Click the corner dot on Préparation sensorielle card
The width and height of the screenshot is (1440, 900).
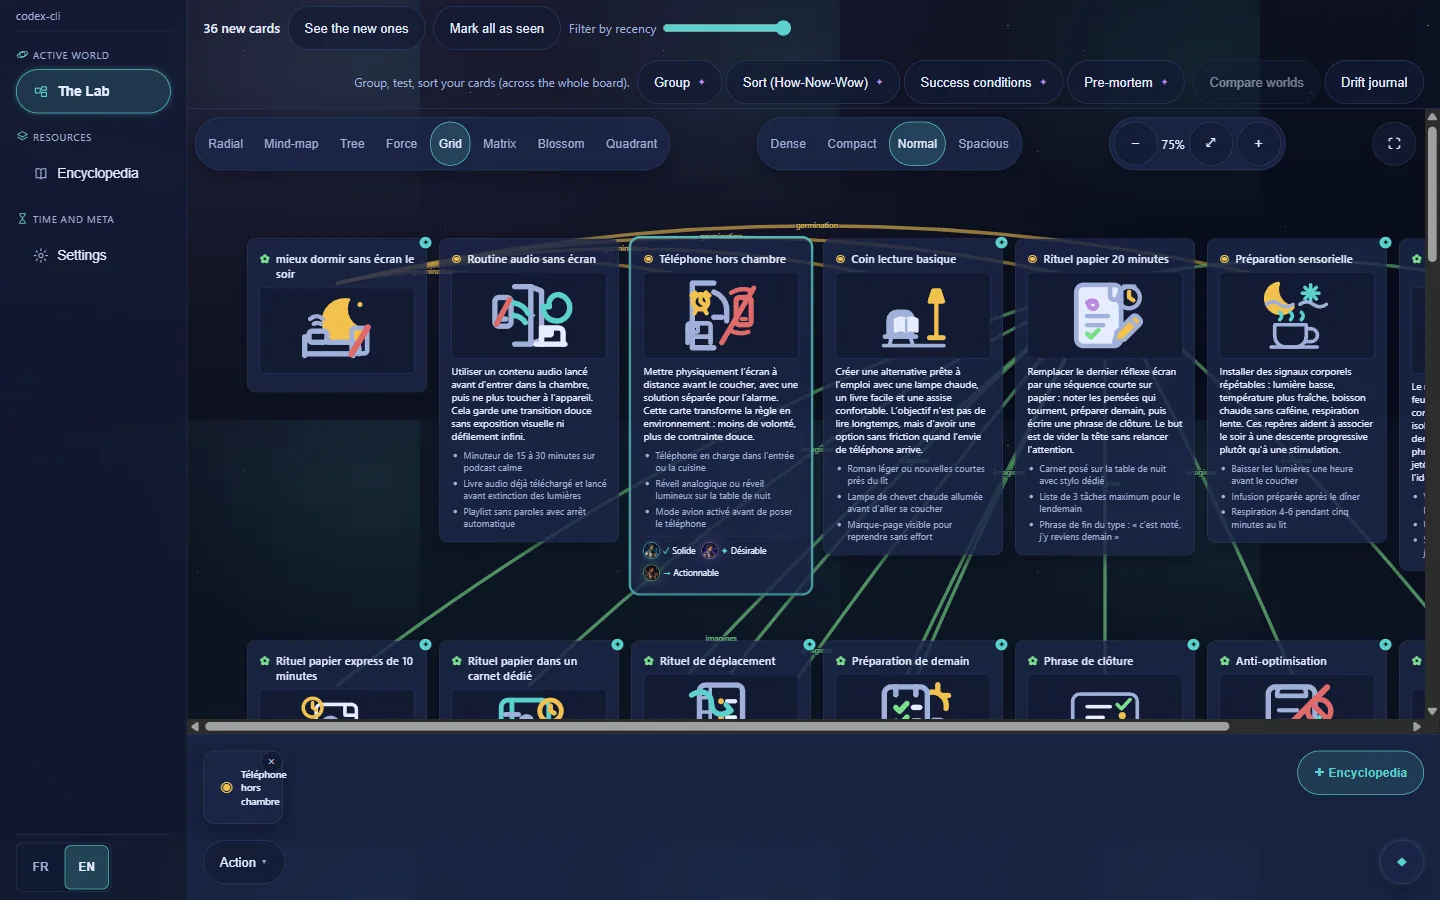pyautogui.click(x=1385, y=243)
